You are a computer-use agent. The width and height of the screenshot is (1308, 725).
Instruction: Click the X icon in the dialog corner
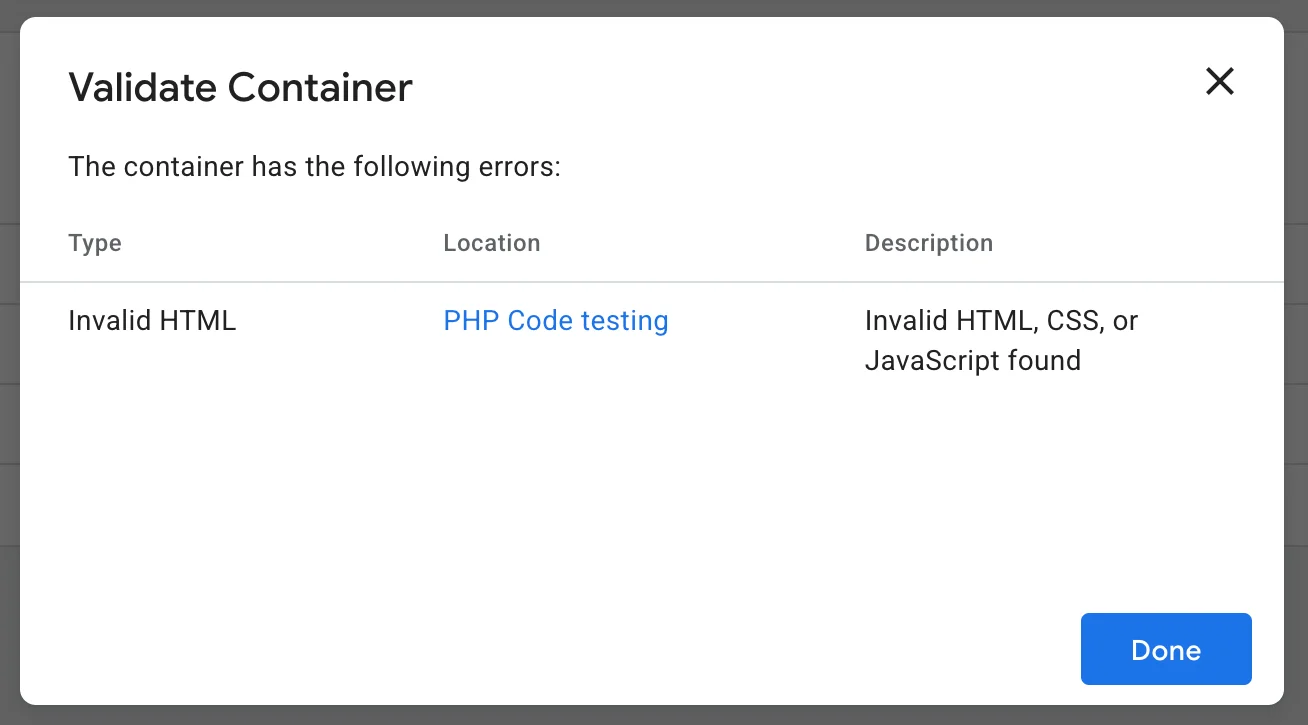pos(1220,81)
